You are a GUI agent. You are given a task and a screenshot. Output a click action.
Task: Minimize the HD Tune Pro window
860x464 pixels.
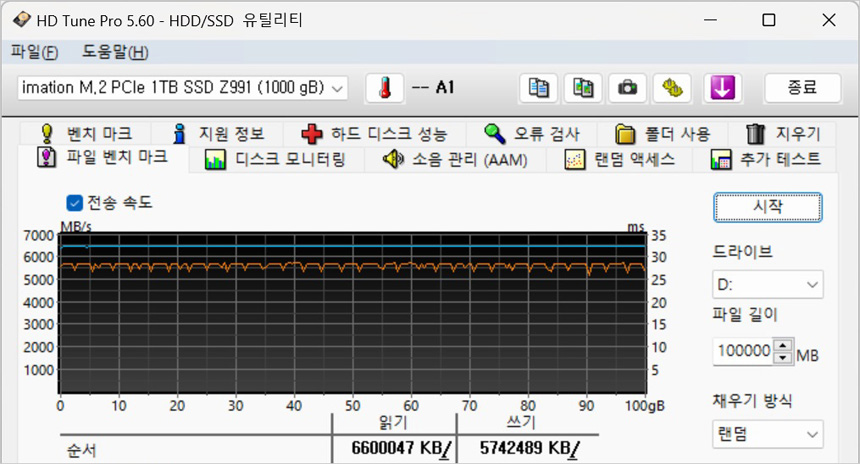click(x=710, y=20)
